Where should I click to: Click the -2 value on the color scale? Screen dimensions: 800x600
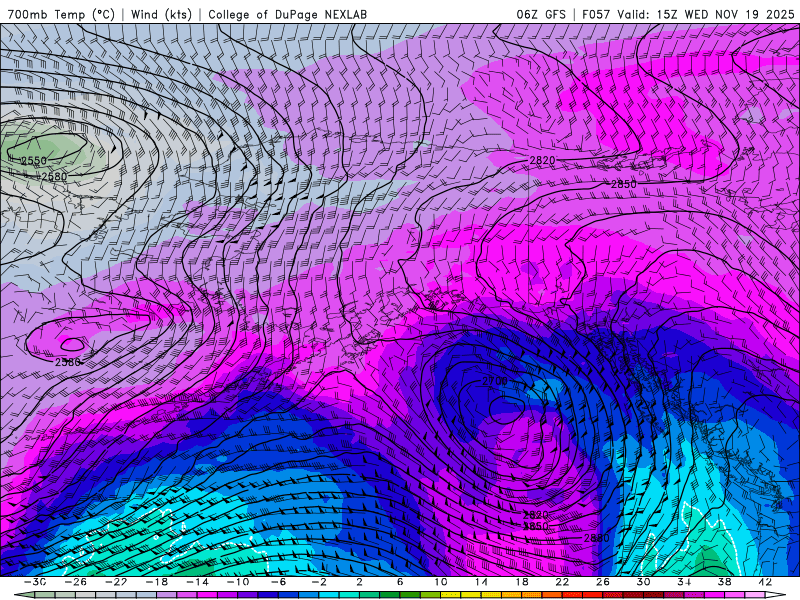[x=319, y=582]
